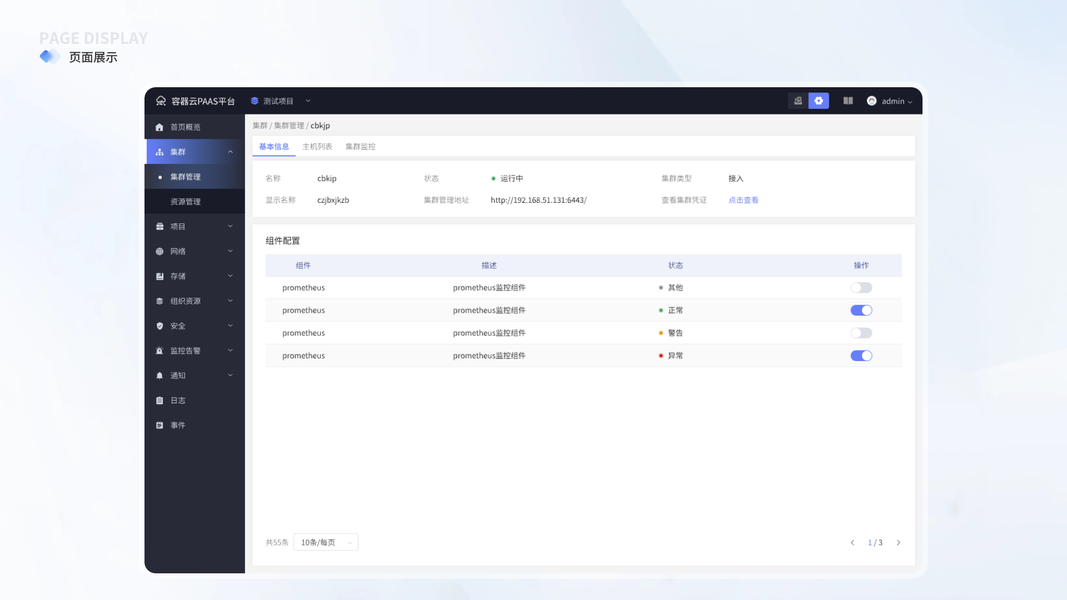This screenshot has width=1067, height=600.
Task: Click the 操作 column header
Action: (x=861, y=265)
